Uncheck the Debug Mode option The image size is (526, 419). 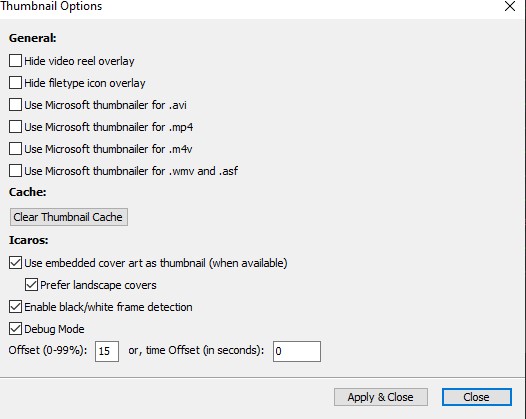15,329
